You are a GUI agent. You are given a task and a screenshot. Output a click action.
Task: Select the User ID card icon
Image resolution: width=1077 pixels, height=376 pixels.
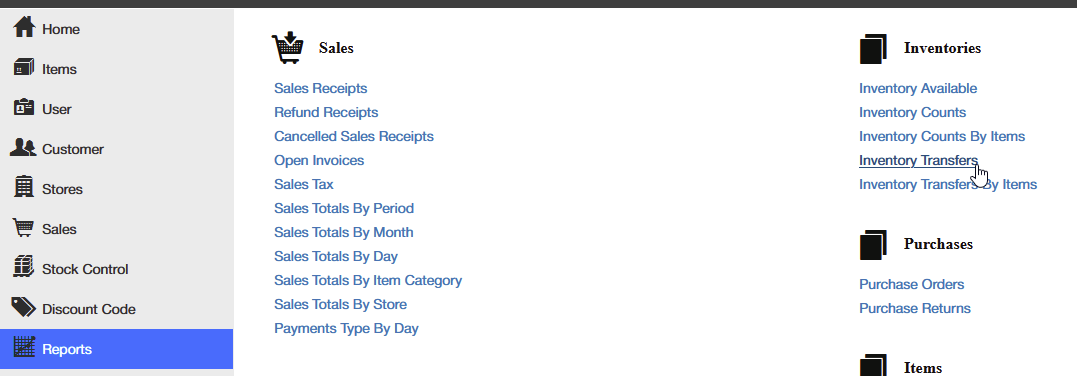click(24, 108)
